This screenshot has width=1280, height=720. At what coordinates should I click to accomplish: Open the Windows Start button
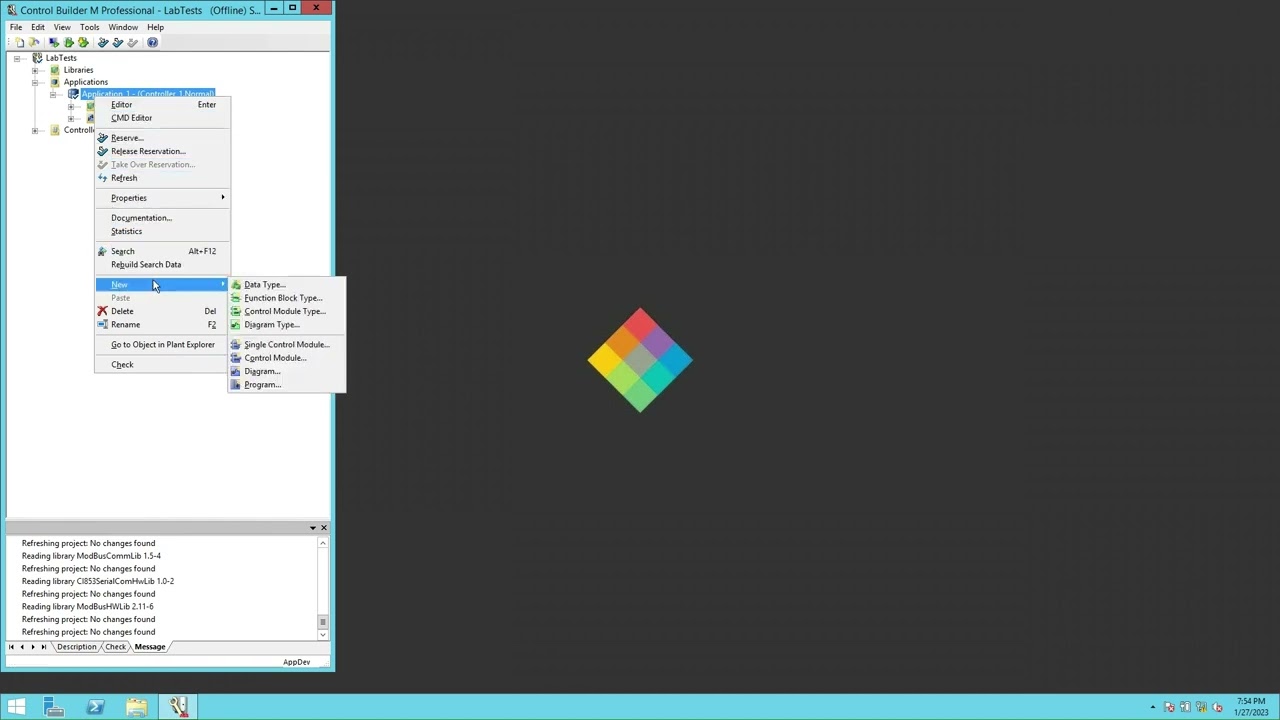click(x=16, y=707)
